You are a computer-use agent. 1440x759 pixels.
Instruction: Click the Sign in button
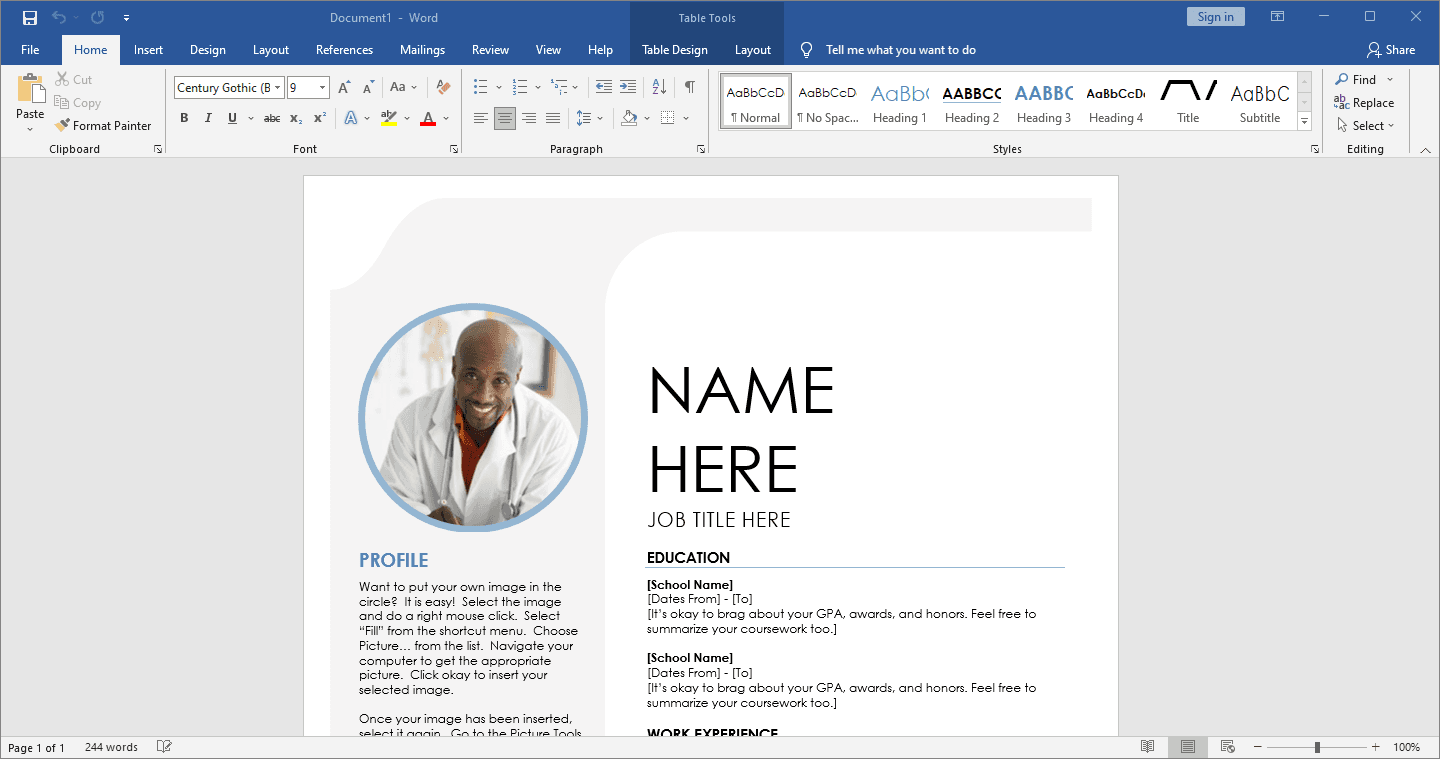1215,17
